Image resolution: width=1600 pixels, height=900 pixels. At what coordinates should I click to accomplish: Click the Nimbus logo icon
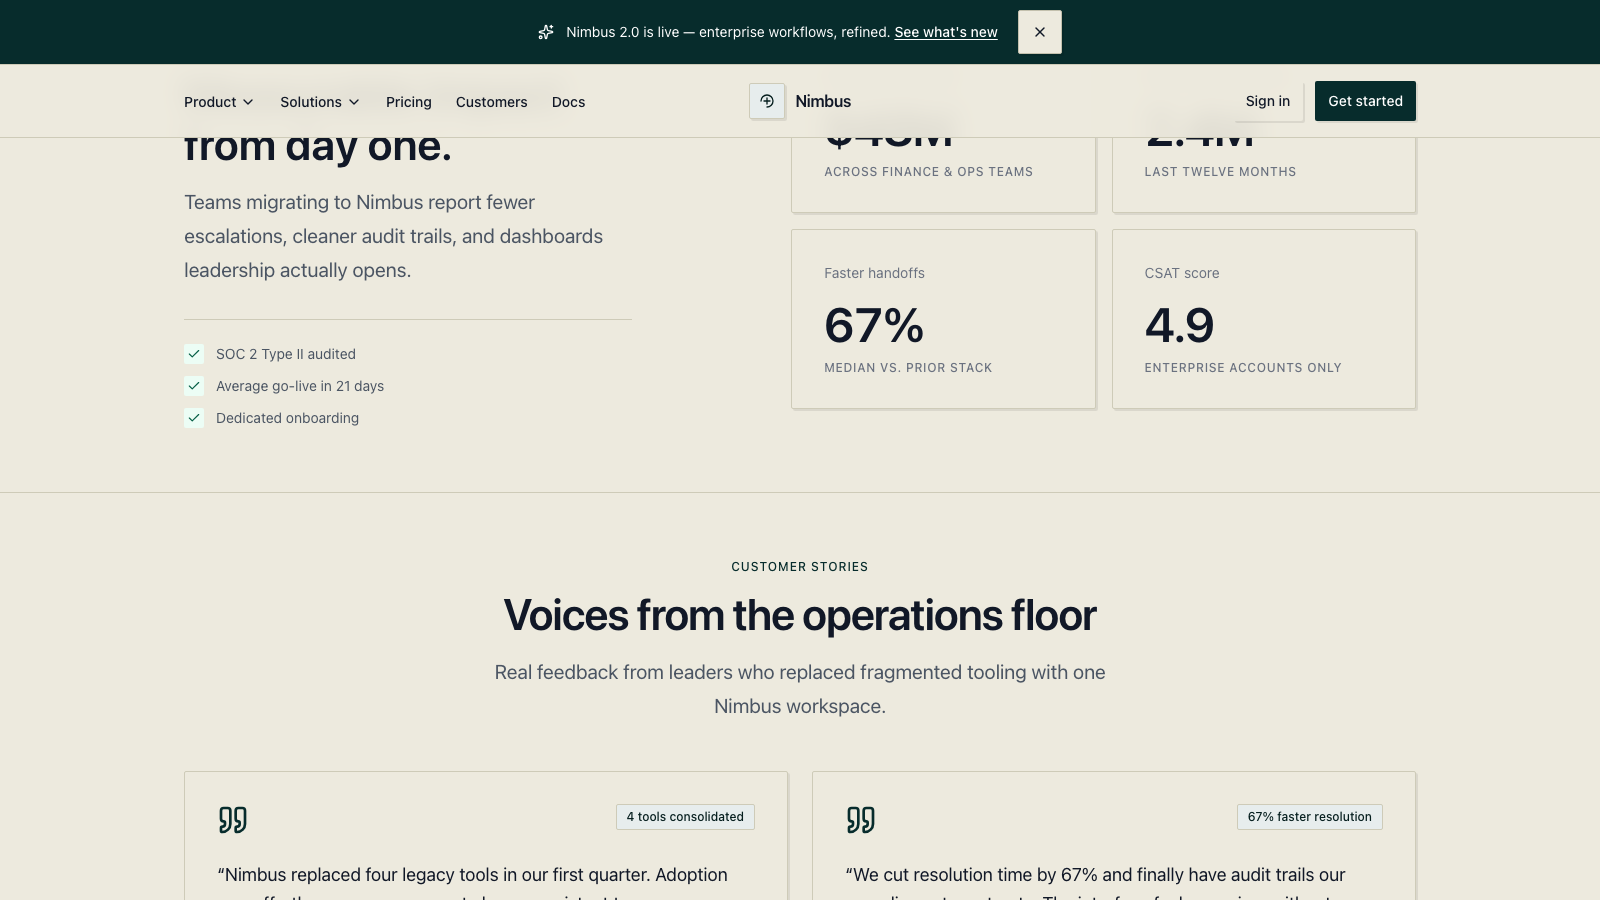pos(767,101)
